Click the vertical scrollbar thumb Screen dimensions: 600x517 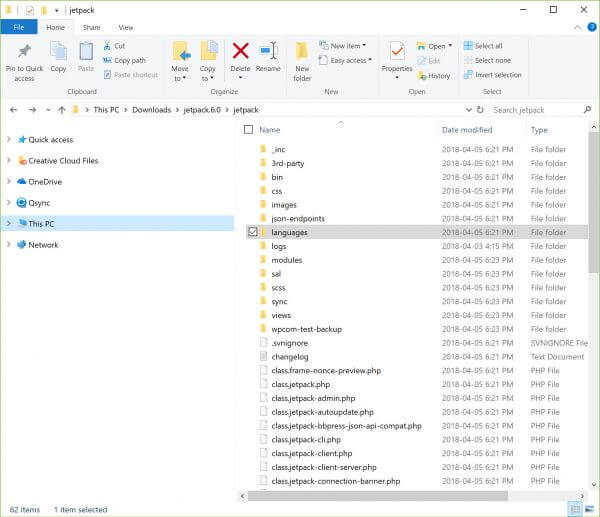click(593, 203)
